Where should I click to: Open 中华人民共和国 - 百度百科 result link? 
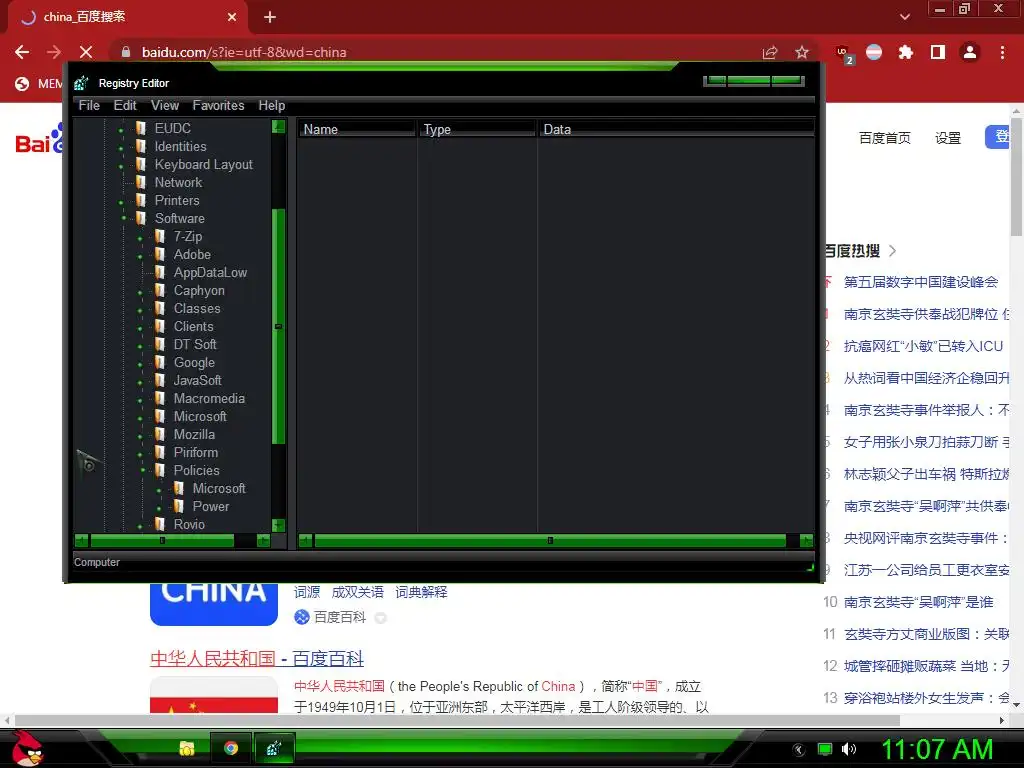(x=257, y=658)
